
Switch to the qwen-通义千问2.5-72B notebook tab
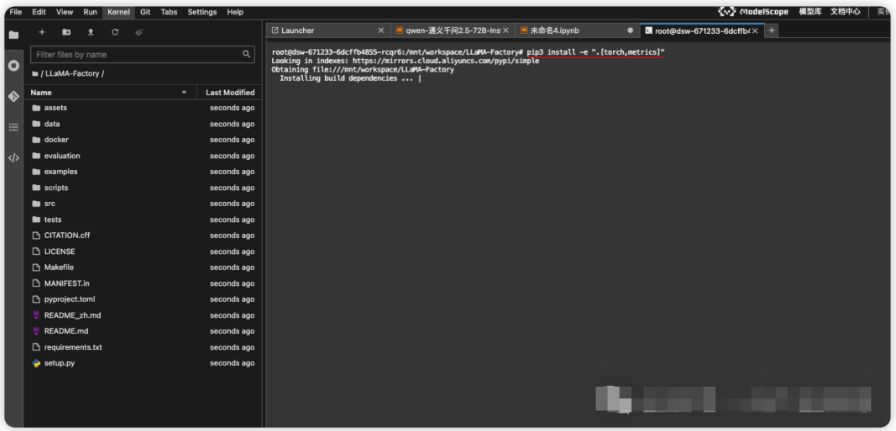452,30
